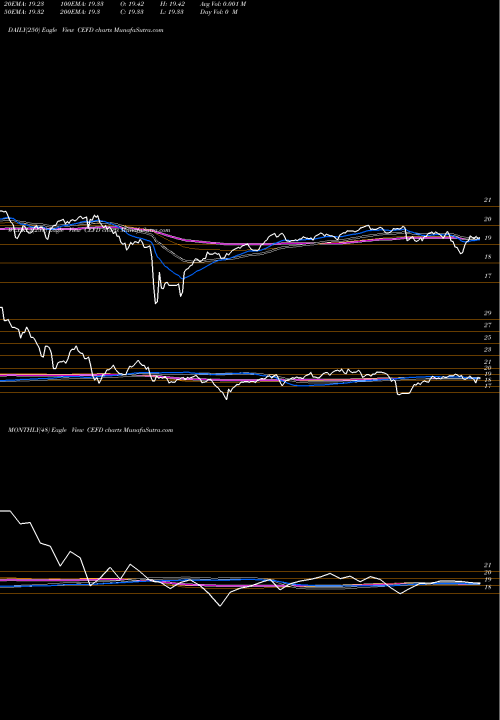500x720 pixels.
Task: Click the 18 axis label on the MONTHLY chart
Action: [487, 587]
